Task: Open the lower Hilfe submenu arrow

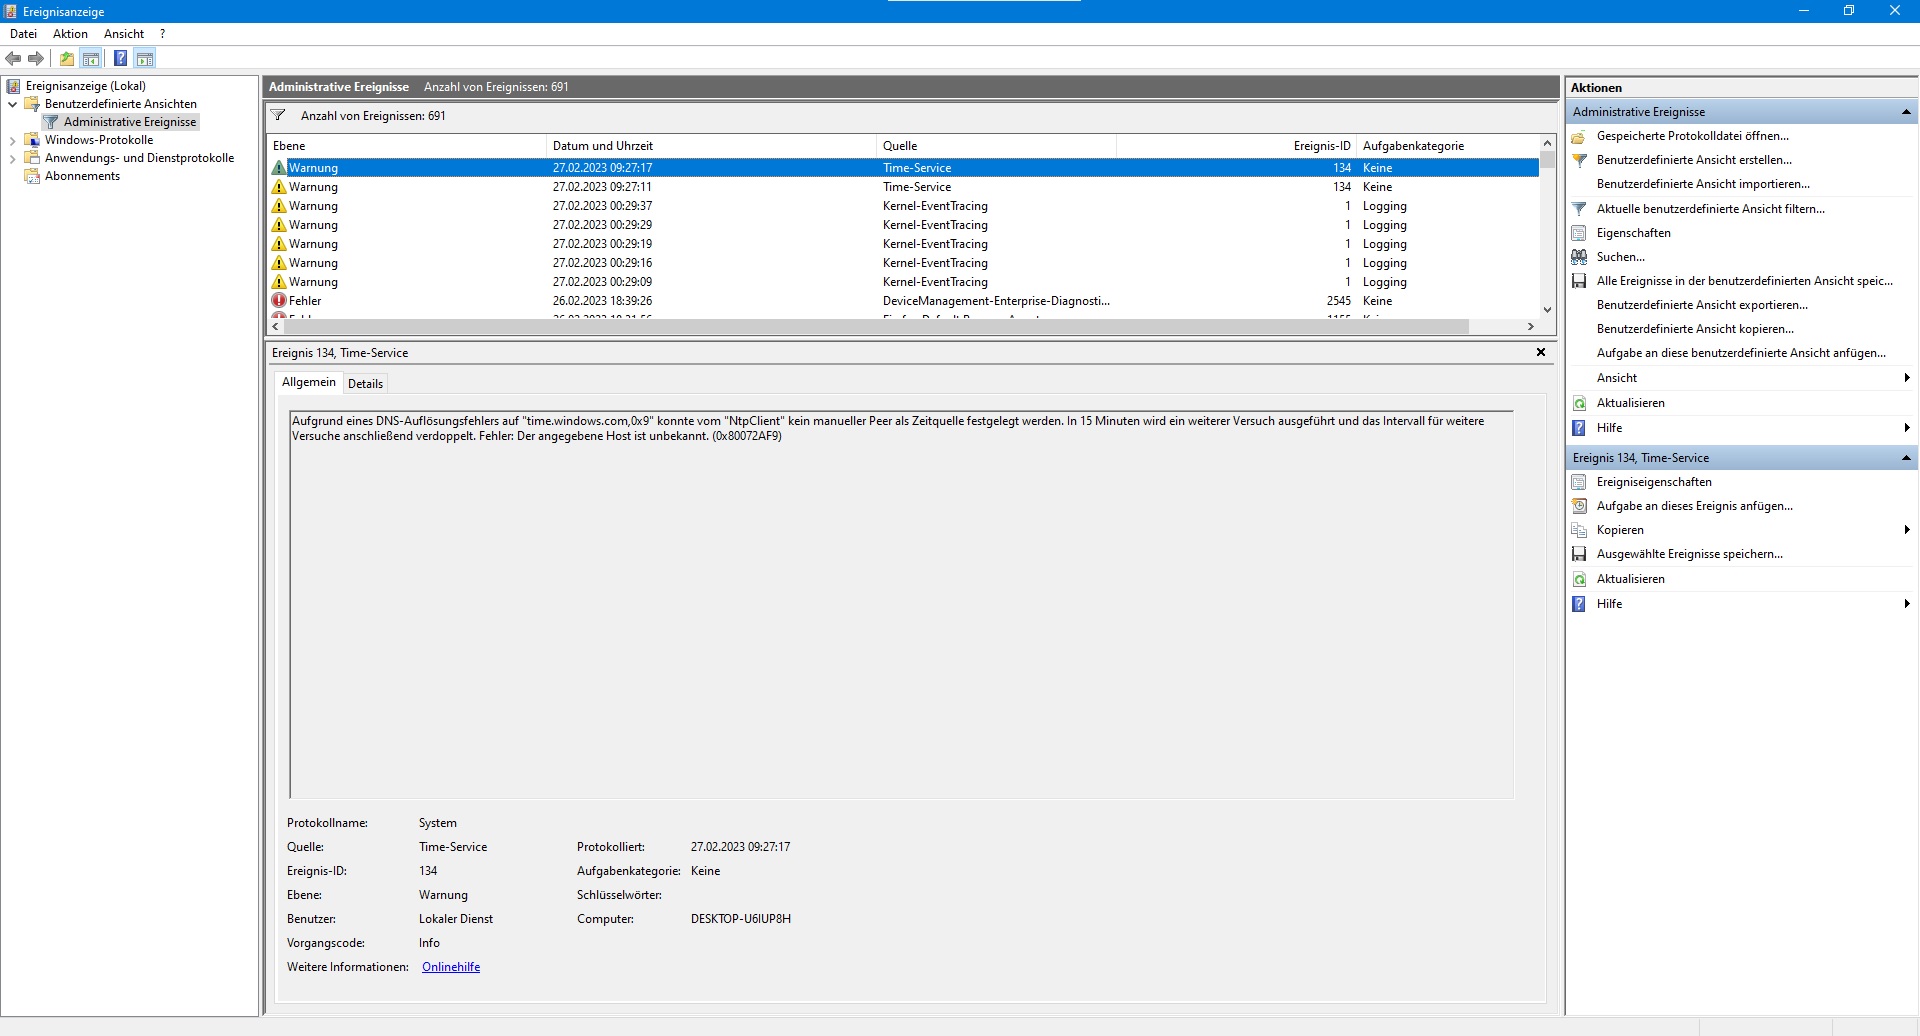Action: tap(1907, 604)
